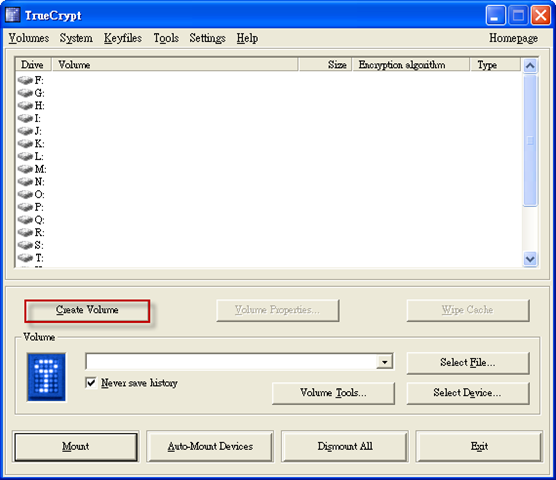The height and width of the screenshot is (480, 556).
Task: Select the N: drive icon
Action: coord(25,182)
